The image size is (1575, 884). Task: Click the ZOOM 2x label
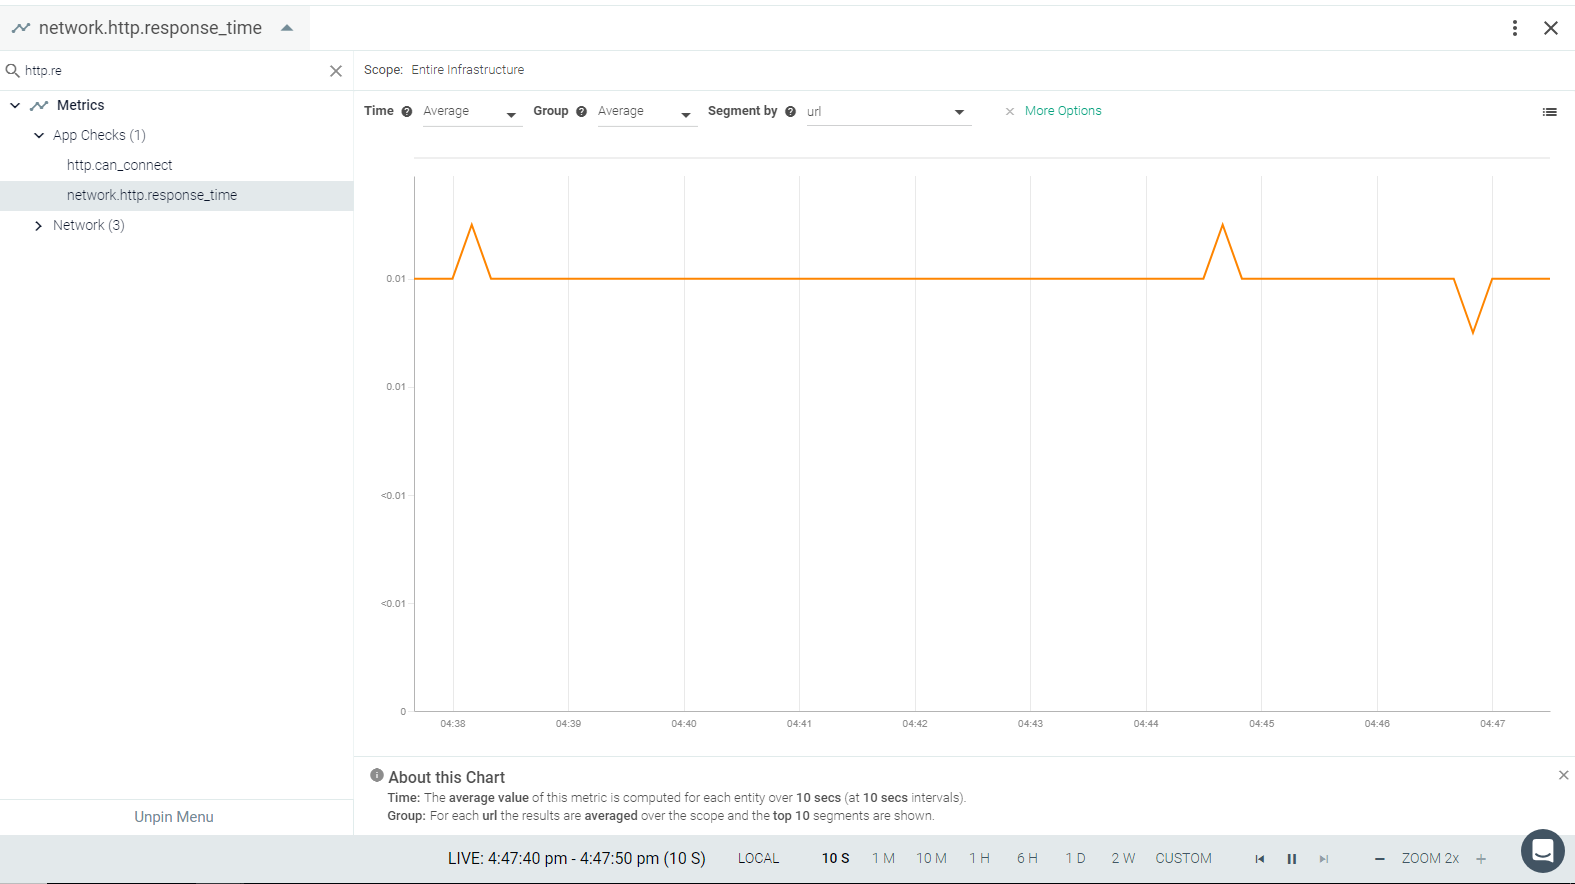(1430, 859)
